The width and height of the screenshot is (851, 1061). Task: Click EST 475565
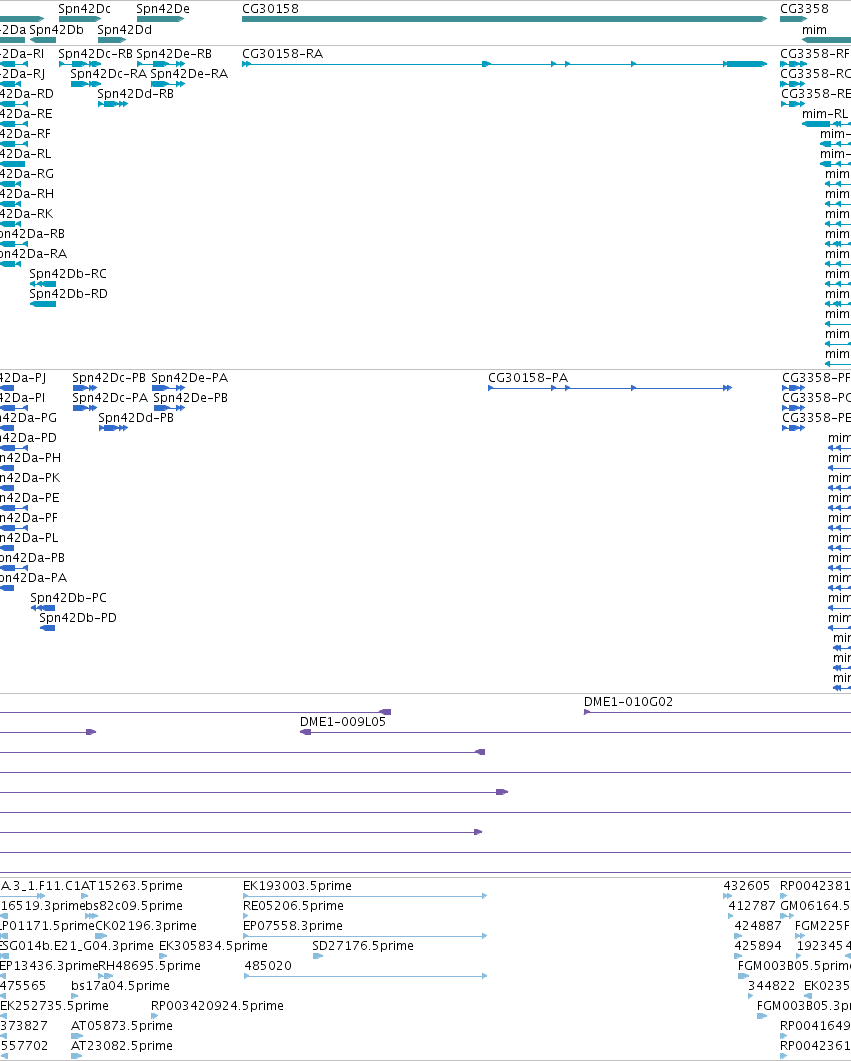pos(23,986)
